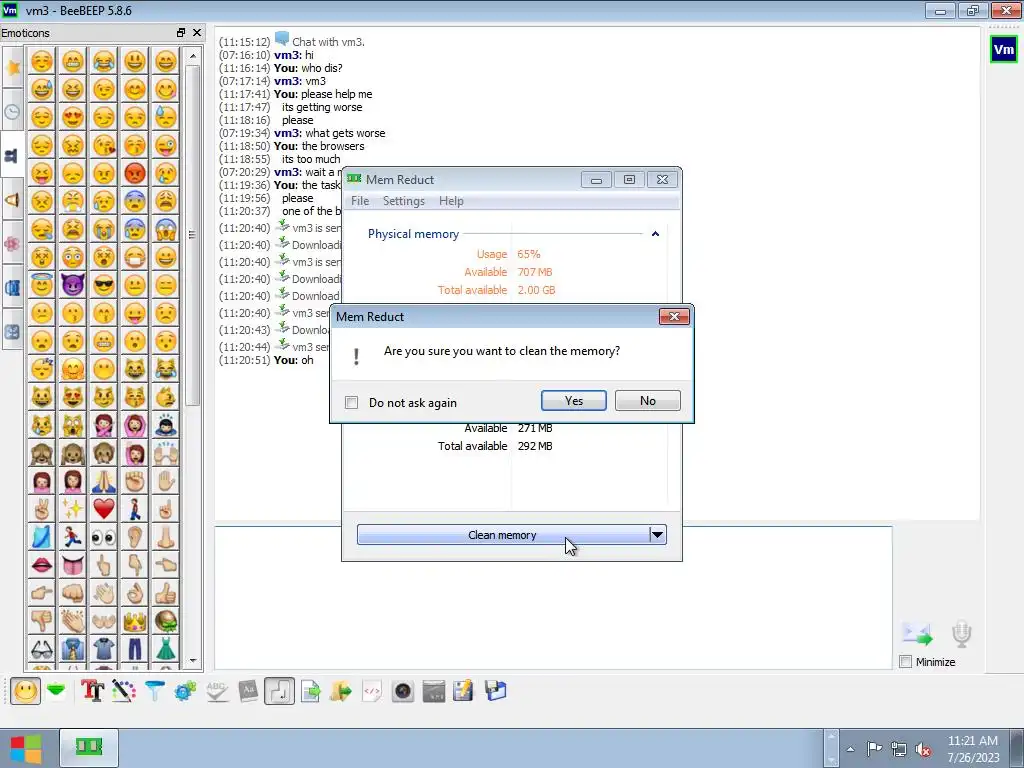Insert the thumbs up emoticon
The height and width of the screenshot is (768, 1024).
tap(166, 592)
